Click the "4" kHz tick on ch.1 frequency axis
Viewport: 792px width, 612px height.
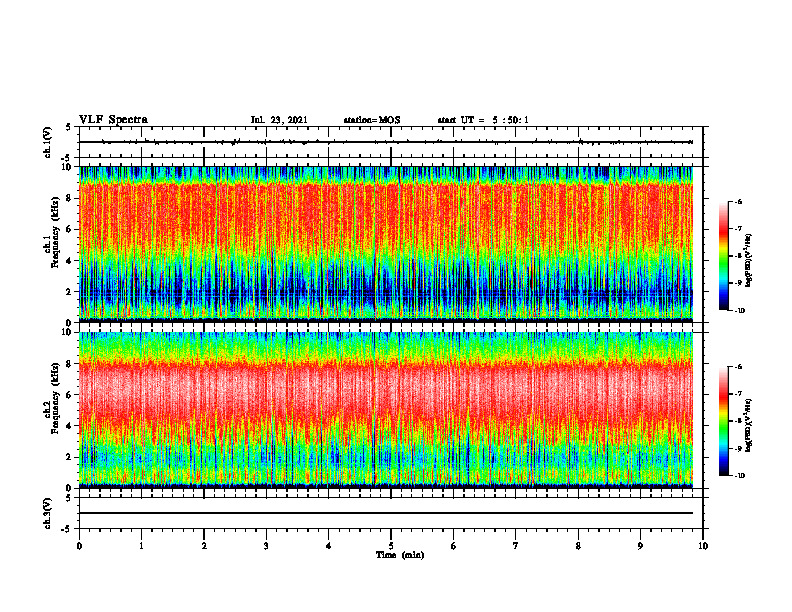point(69,261)
